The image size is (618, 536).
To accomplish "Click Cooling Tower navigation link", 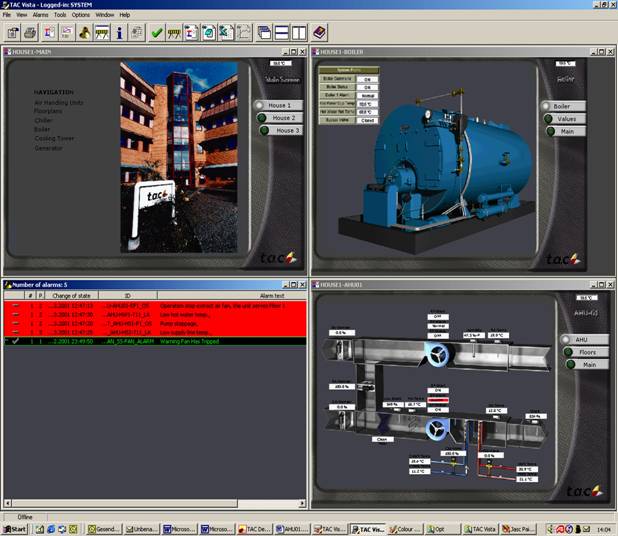I will (54, 138).
